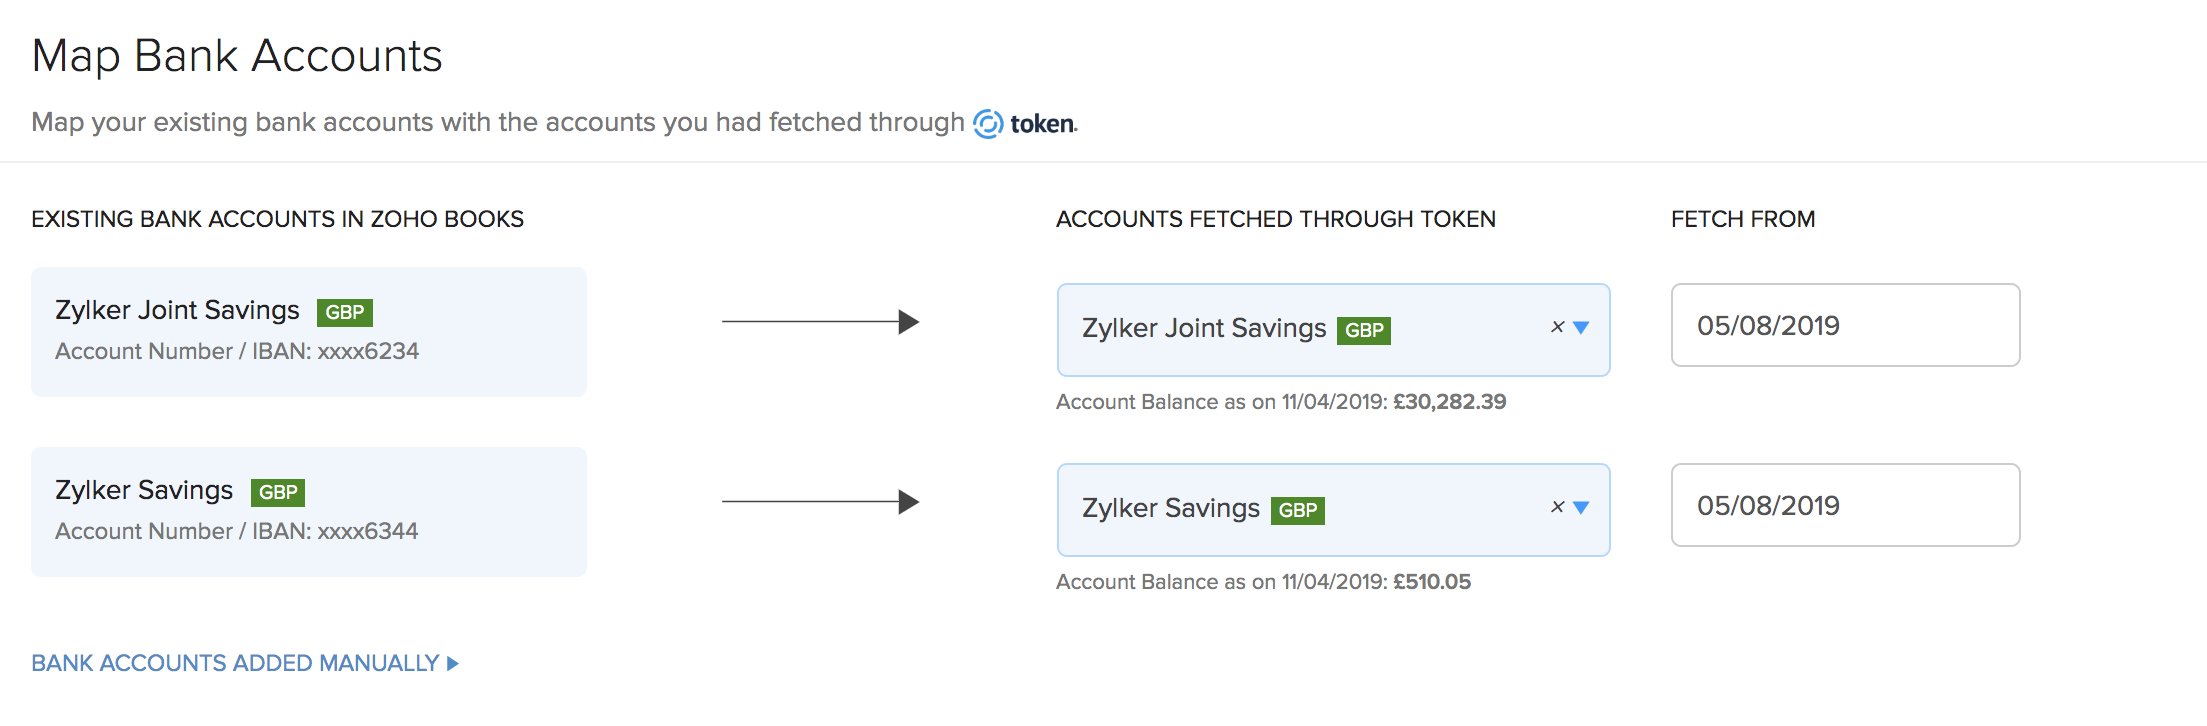Image resolution: width=2207 pixels, height=726 pixels.
Task: Click GBP badge on existing Zylker Joint Savings card
Action: 345,312
